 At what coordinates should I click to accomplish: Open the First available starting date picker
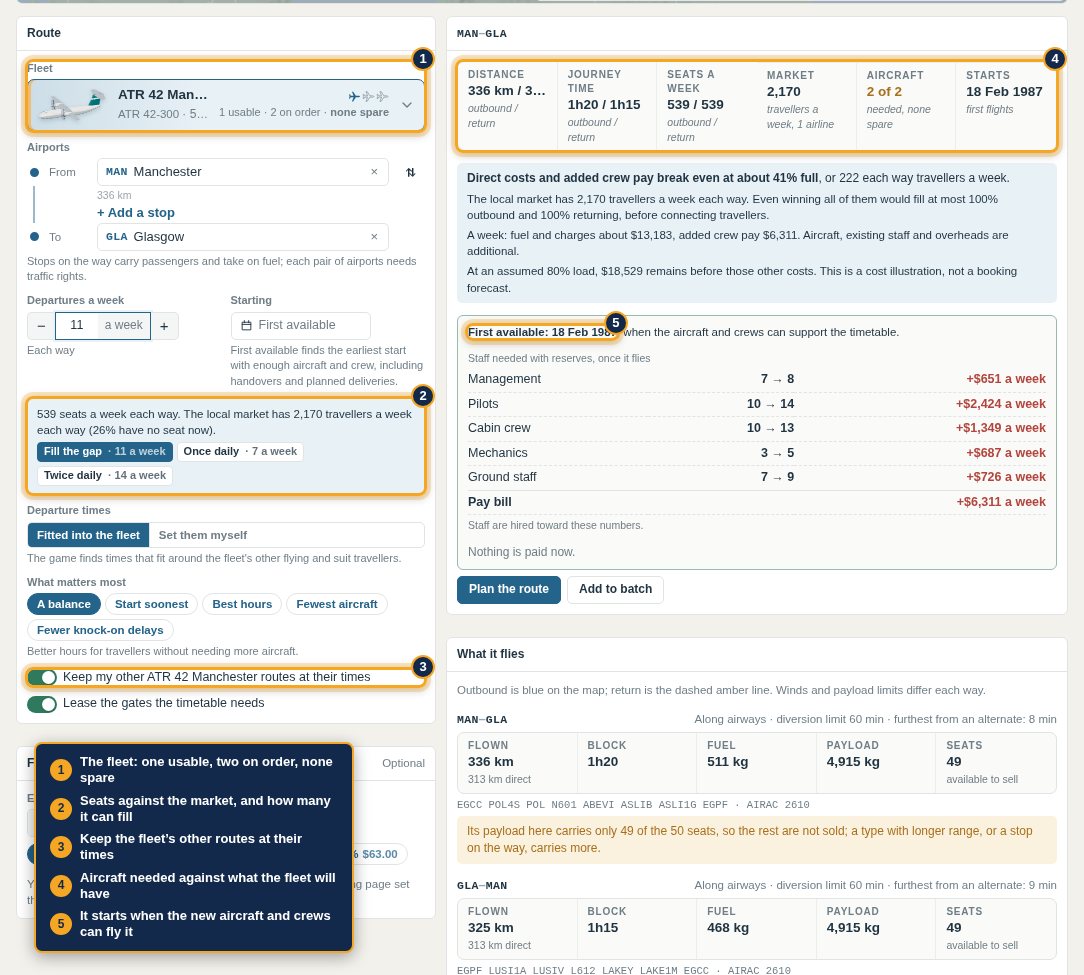click(x=301, y=325)
